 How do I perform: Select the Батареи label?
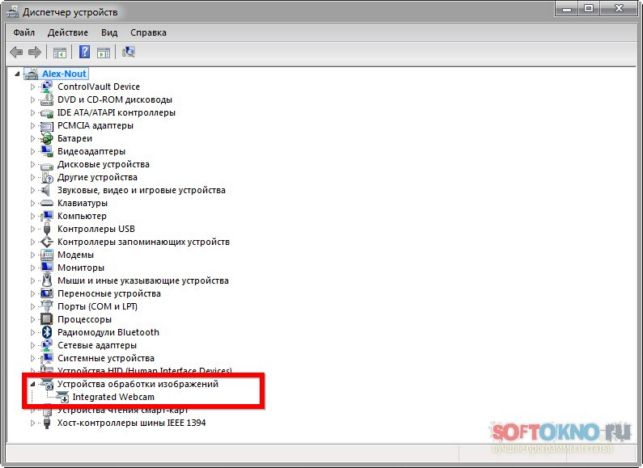(75, 139)
